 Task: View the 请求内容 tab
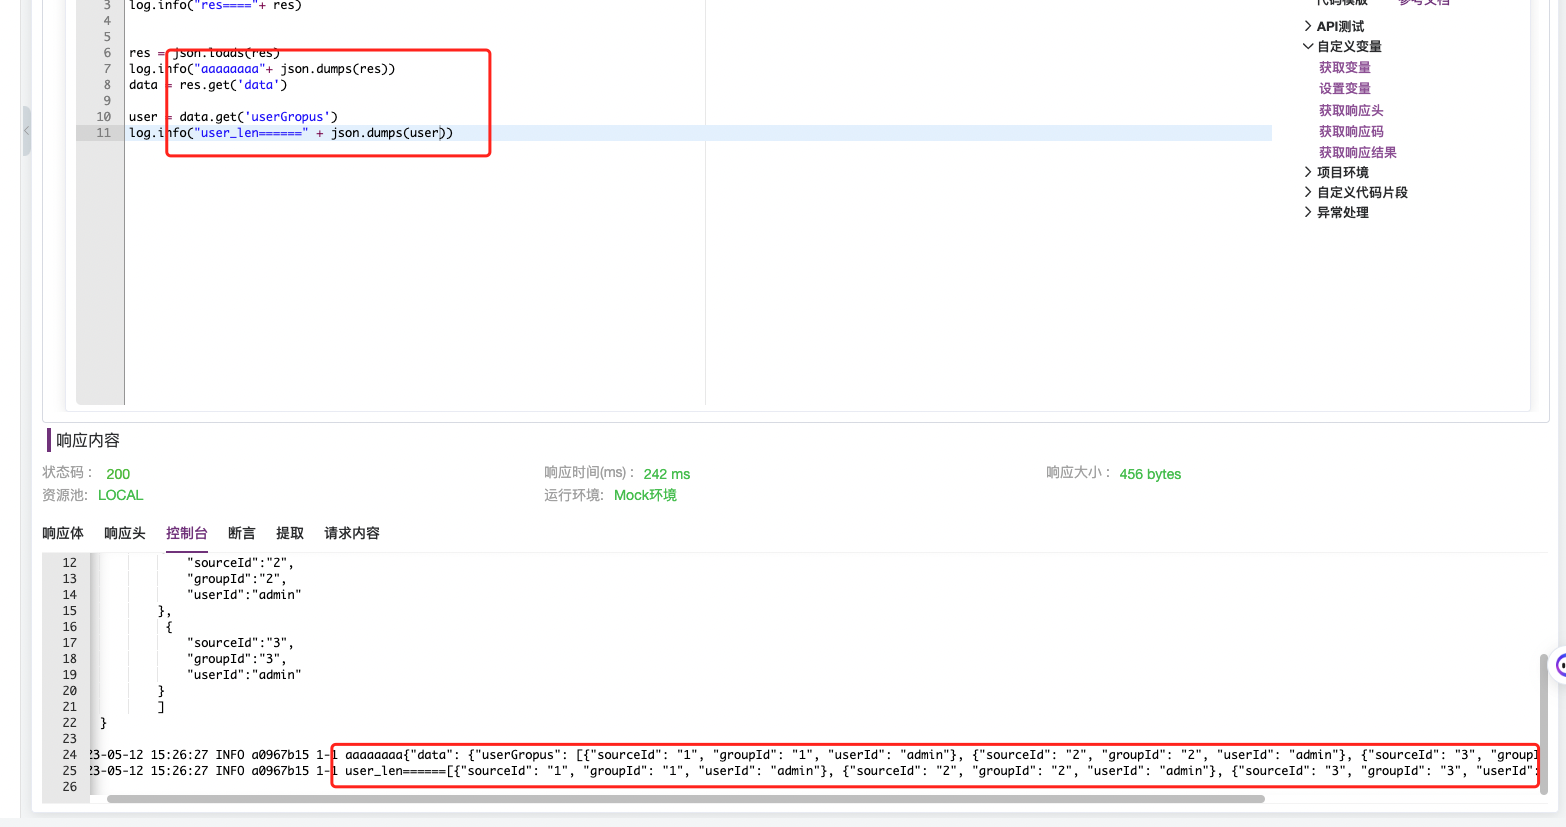click(x=351, y=533)
